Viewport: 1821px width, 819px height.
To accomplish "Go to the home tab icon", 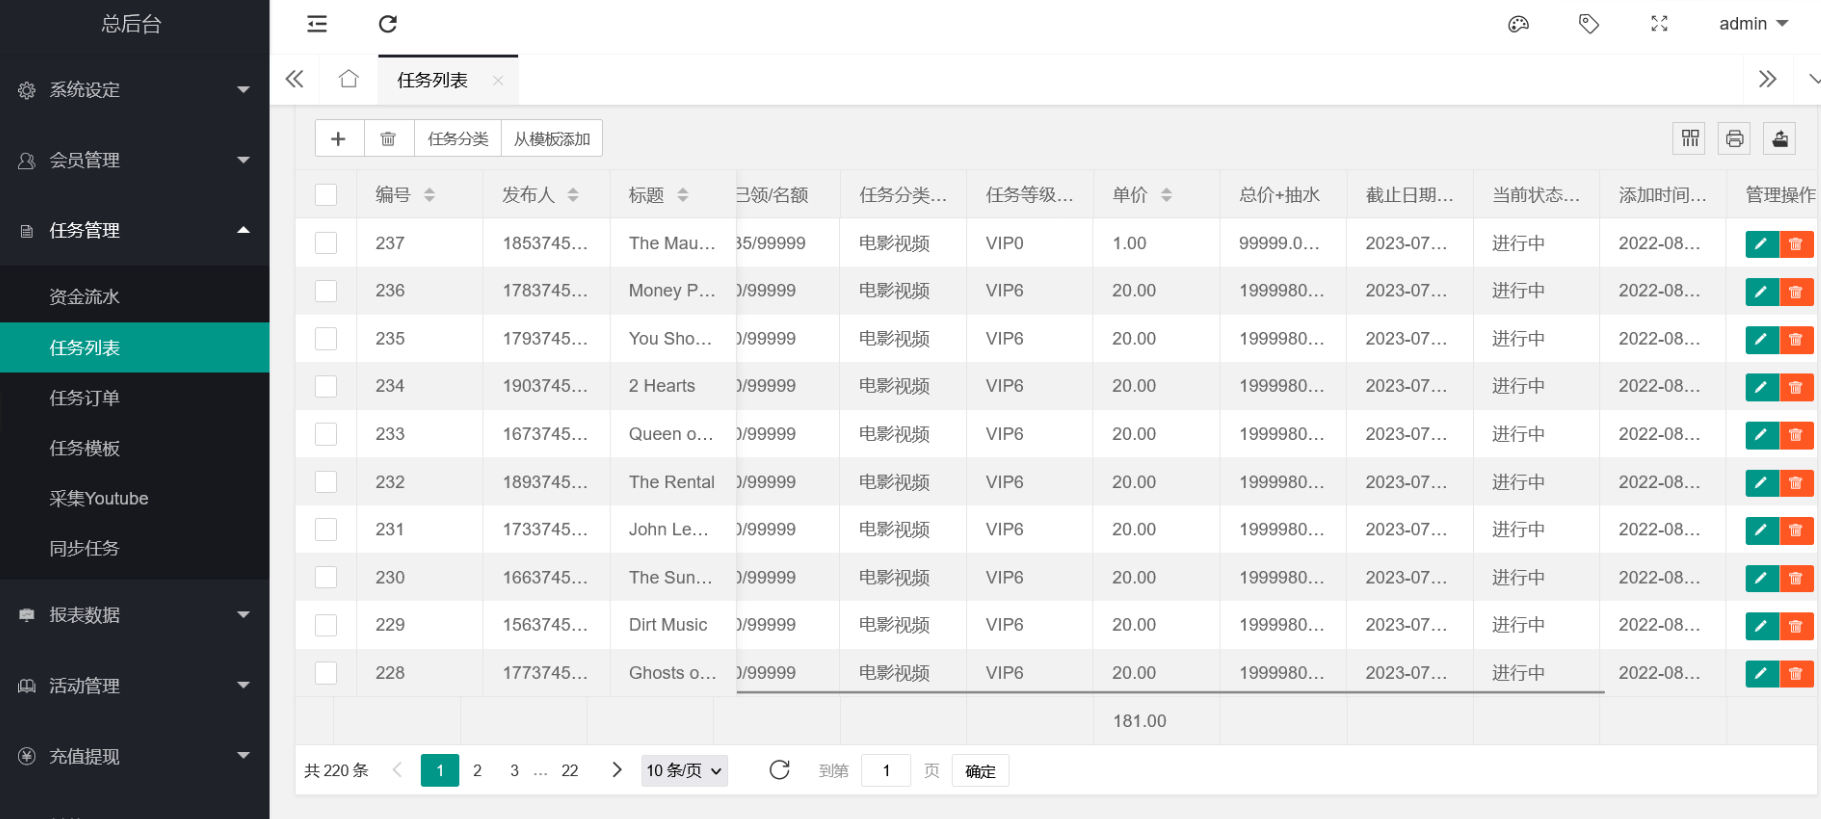I will tap(348, 79).
